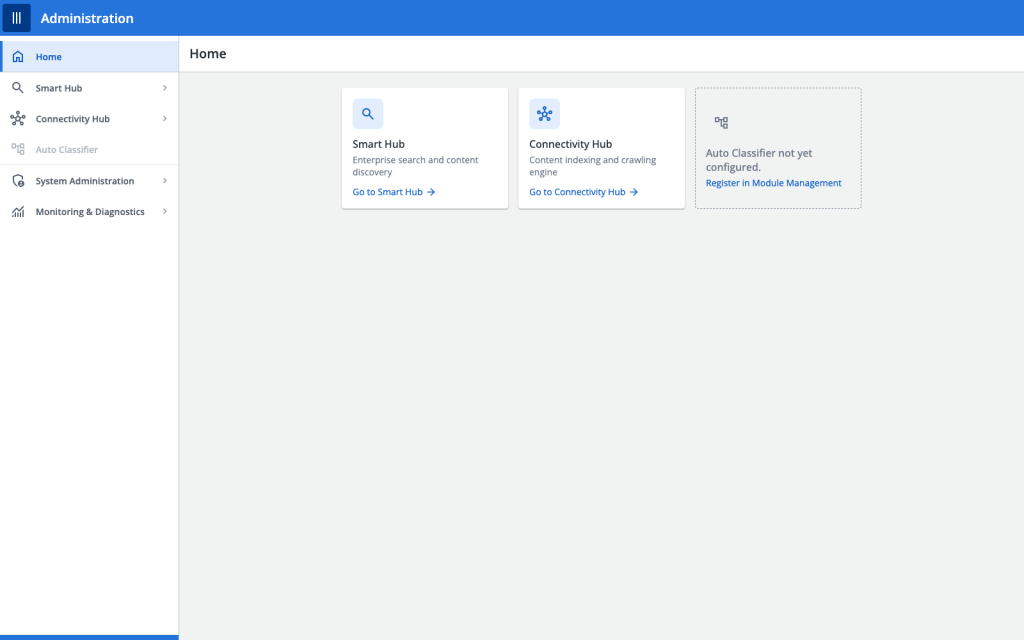
Task: Expand the Smart Hub sidebar chevron
Action: (165, 88)
